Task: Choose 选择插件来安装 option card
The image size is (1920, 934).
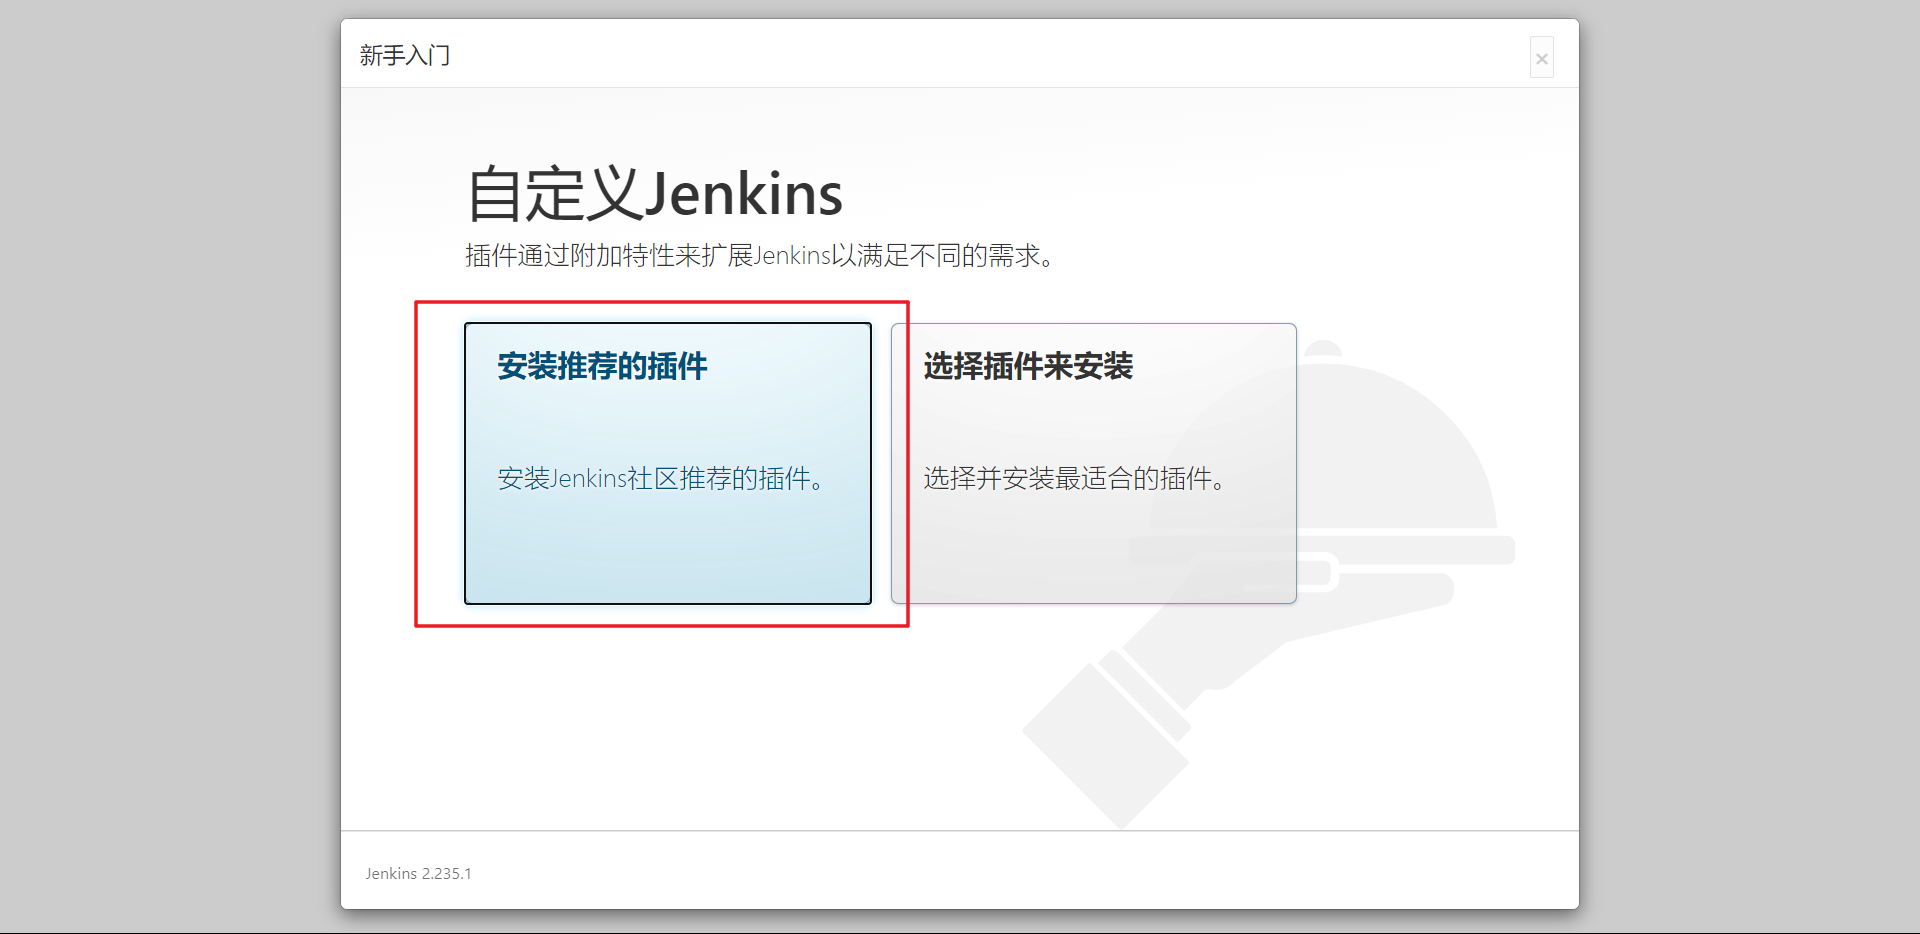Action: pos(1093,463)
